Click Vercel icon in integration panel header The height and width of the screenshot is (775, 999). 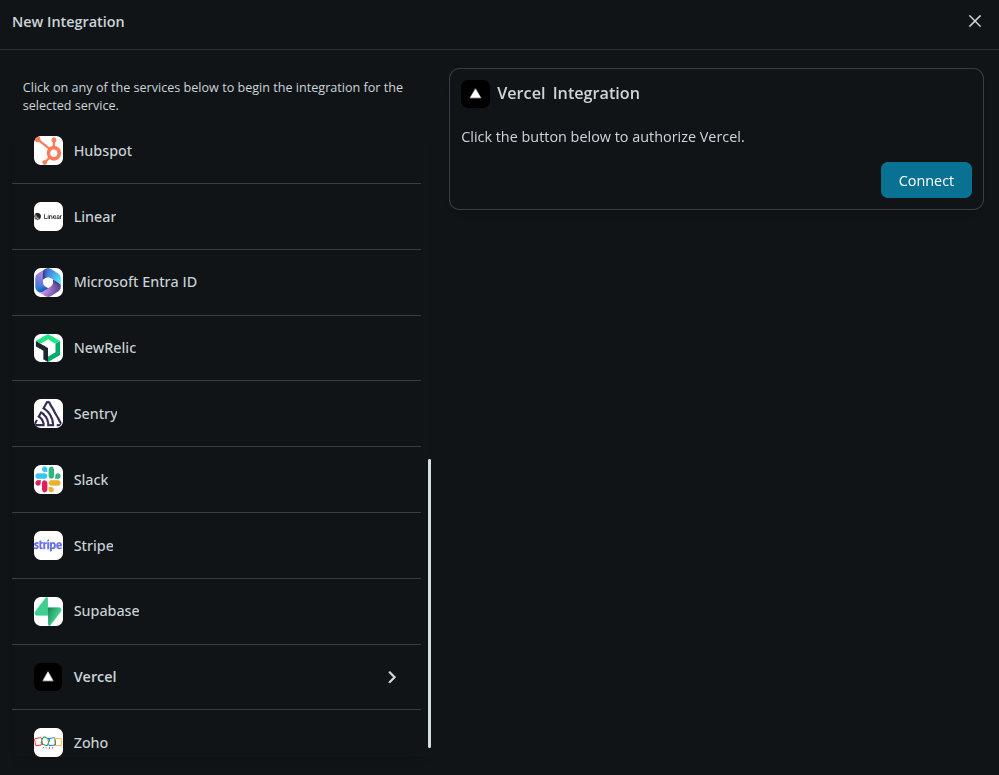pyautogui.click(x=475, y=94)
